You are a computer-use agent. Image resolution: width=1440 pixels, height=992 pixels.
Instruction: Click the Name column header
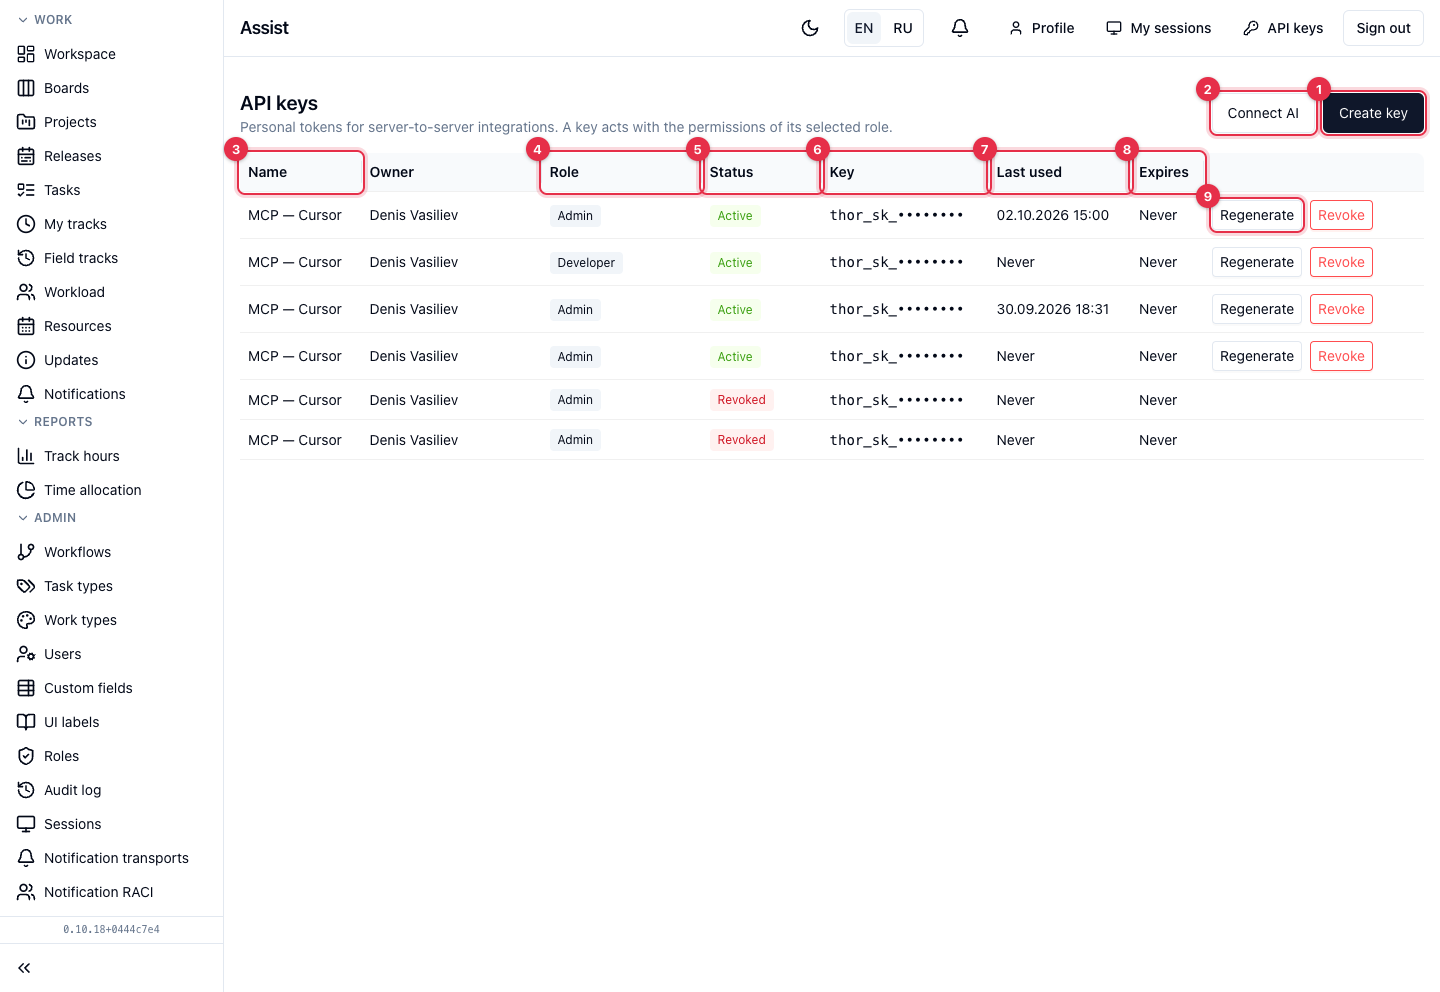[x=301, y=172]
